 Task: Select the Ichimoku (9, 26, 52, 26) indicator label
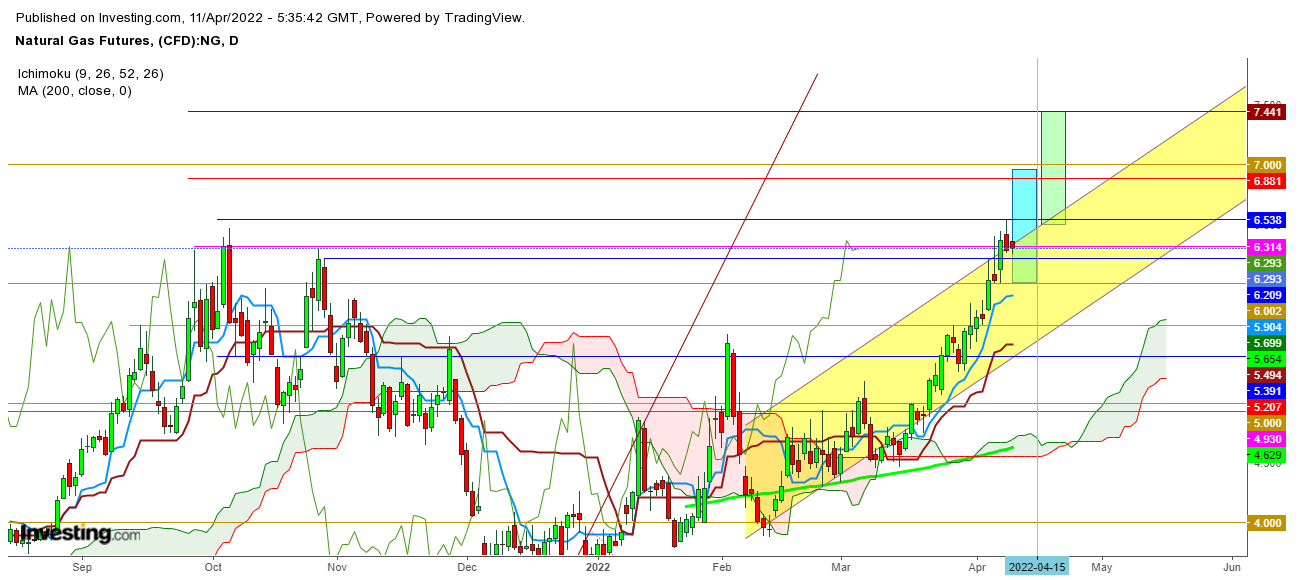[90, 74]
